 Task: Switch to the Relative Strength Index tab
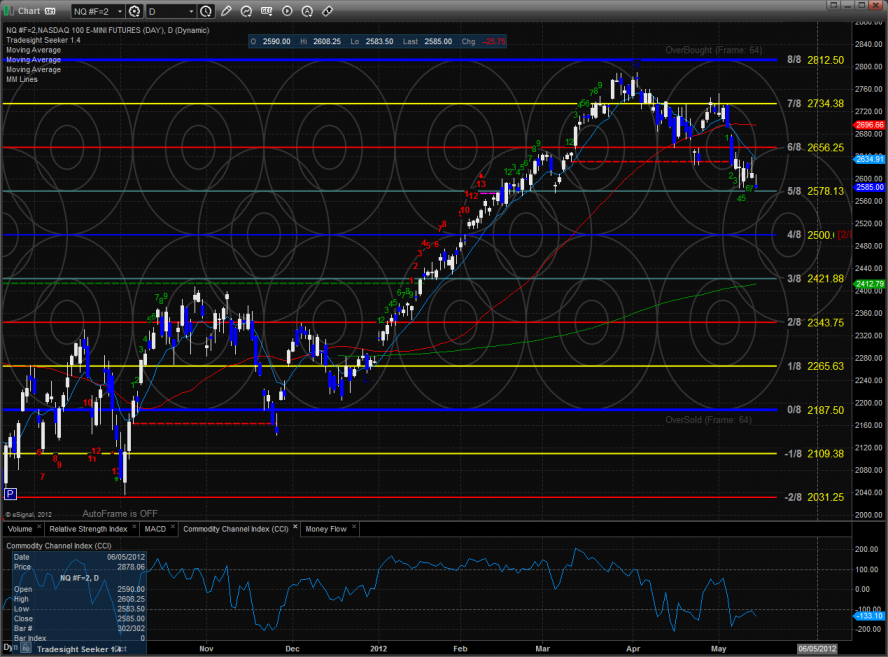pyautogui.click(x=88, y=528)
